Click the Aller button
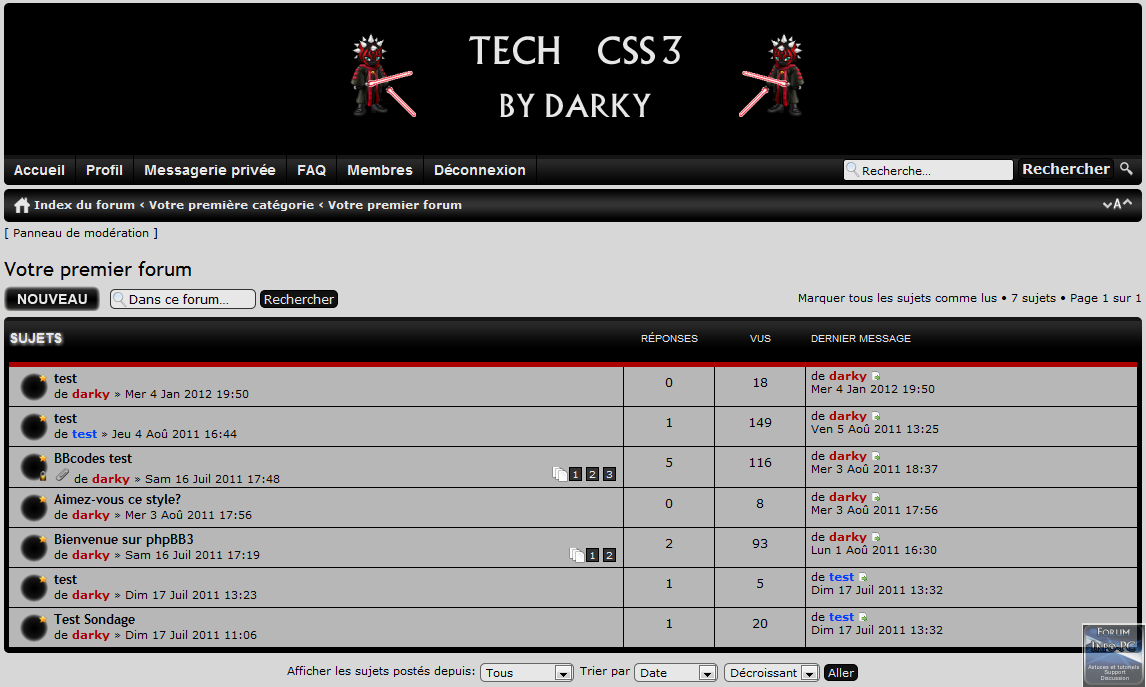This screenshot has width=1146, height=687. (841, 673)
